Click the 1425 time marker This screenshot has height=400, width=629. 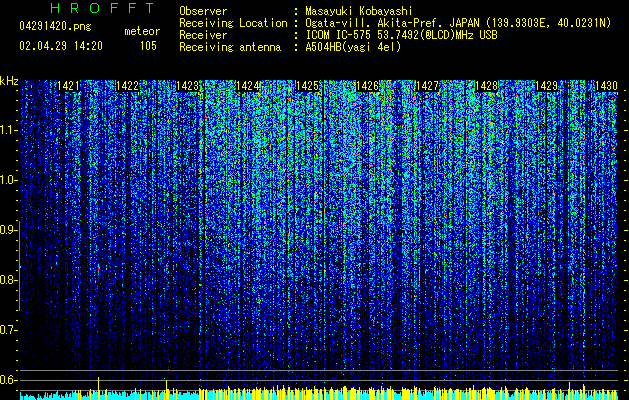click(307, 86)
